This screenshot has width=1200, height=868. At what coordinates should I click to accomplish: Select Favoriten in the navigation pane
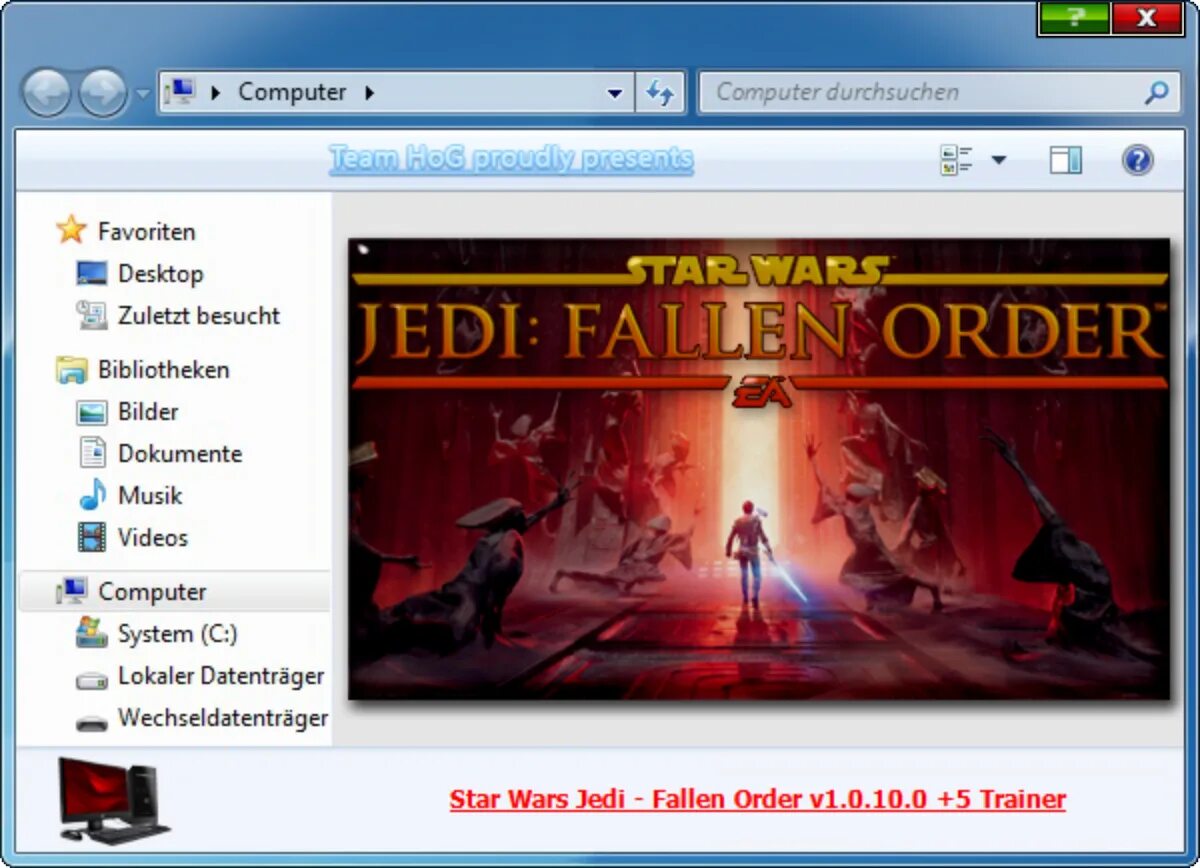tap(146, 231)
